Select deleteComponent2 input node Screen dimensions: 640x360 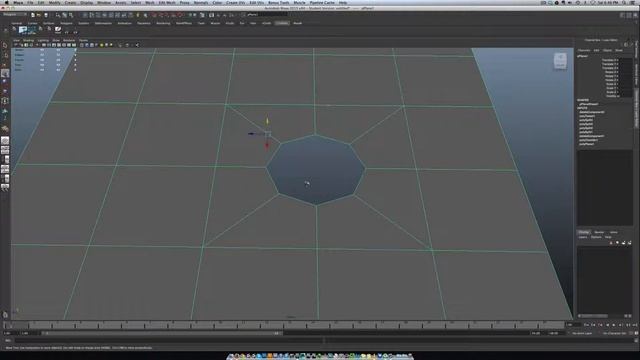click(592, 112)
